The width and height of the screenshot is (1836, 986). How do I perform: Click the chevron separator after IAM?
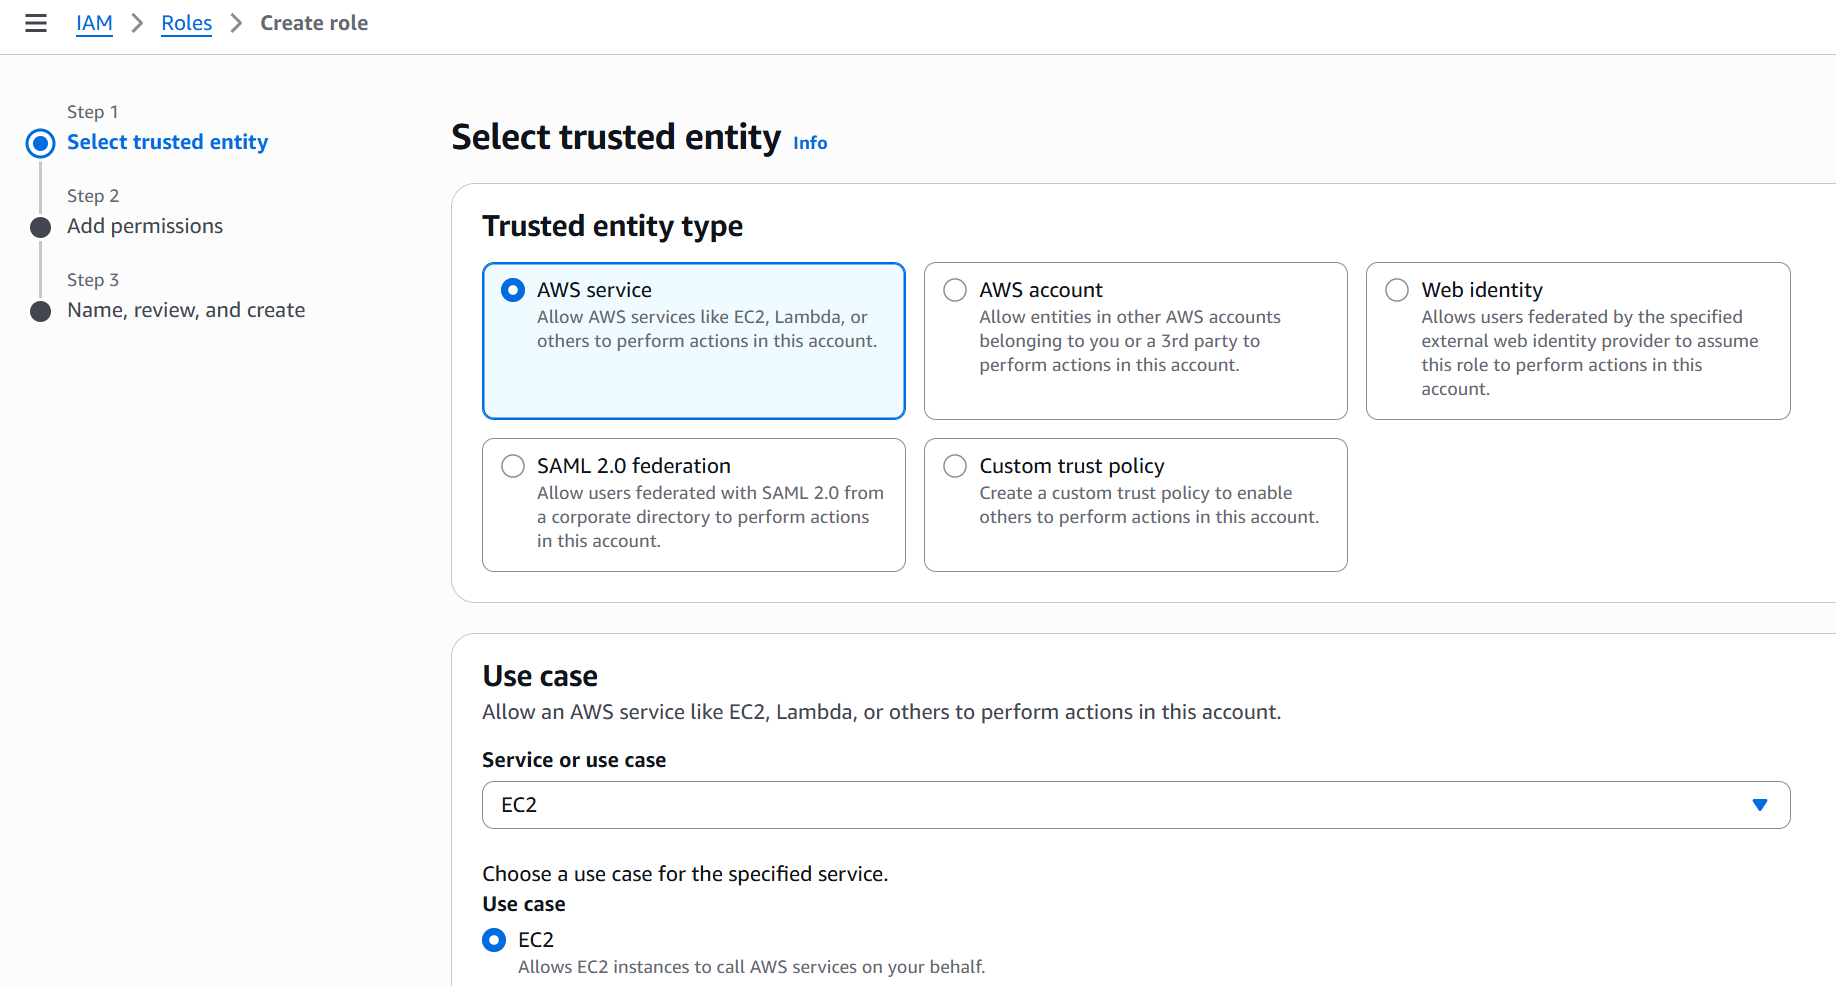pyautogui.click(x=137, y=23)
